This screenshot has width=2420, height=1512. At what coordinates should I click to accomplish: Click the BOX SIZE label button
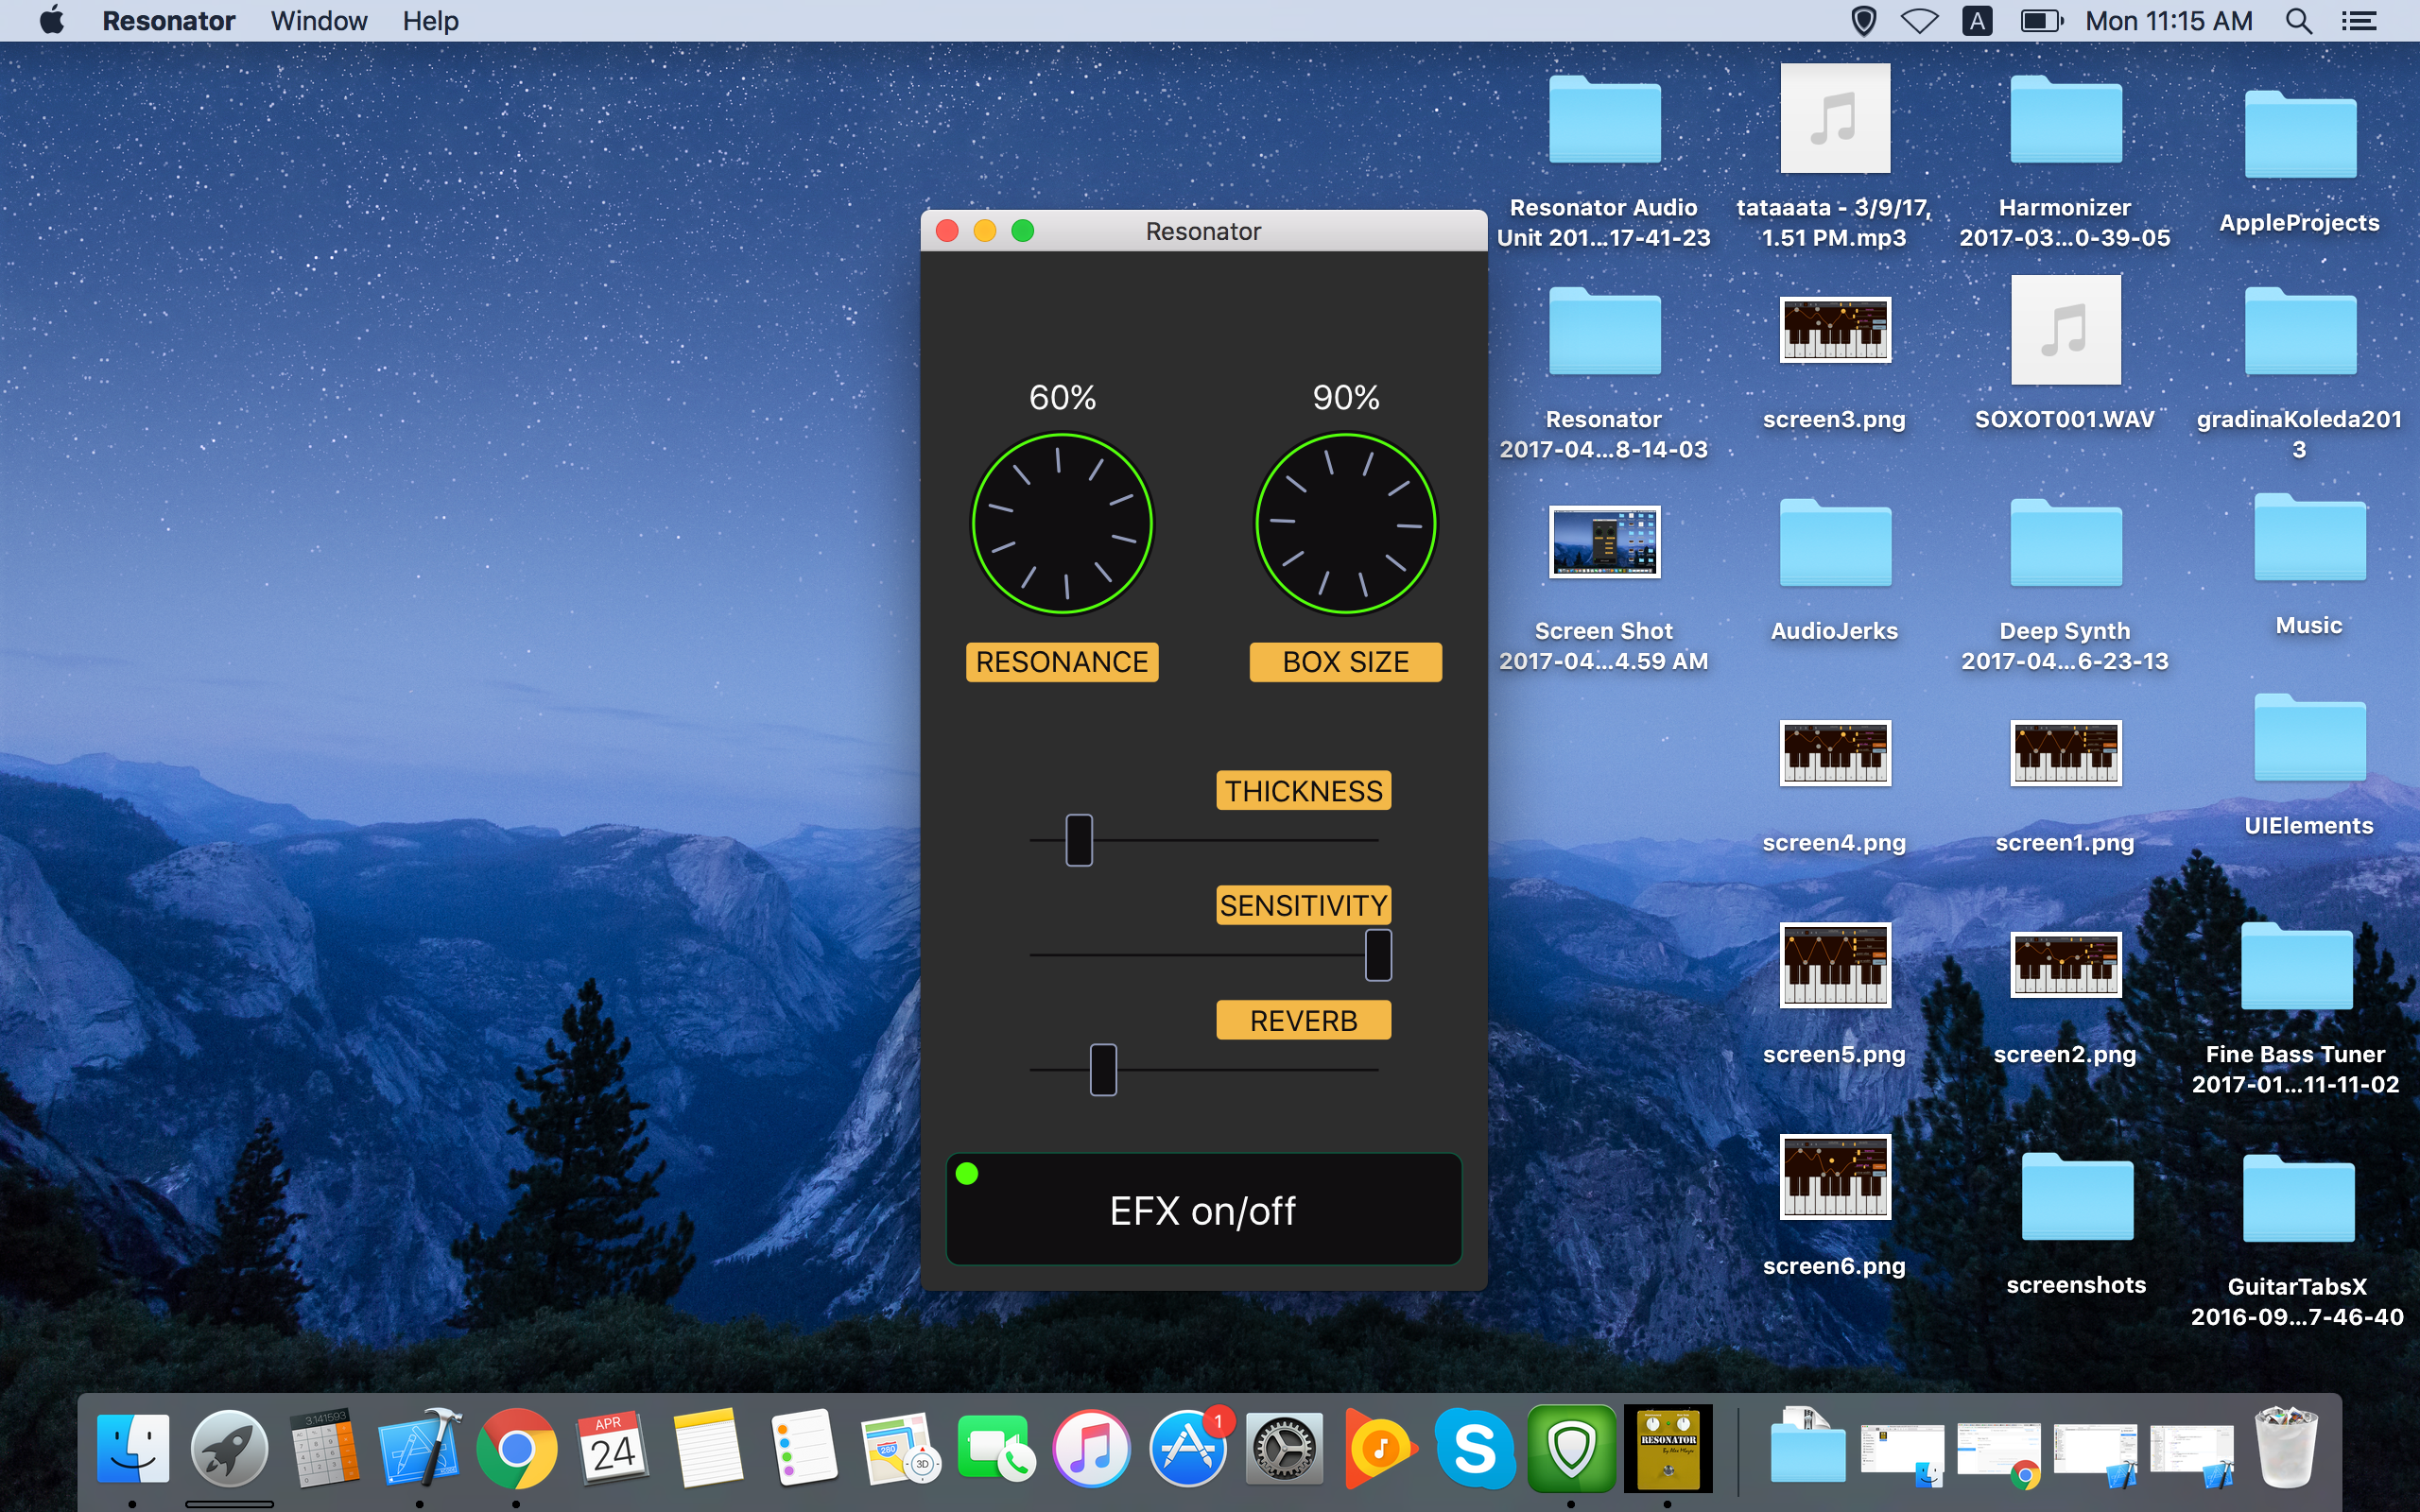click(x=1345, y=662)
